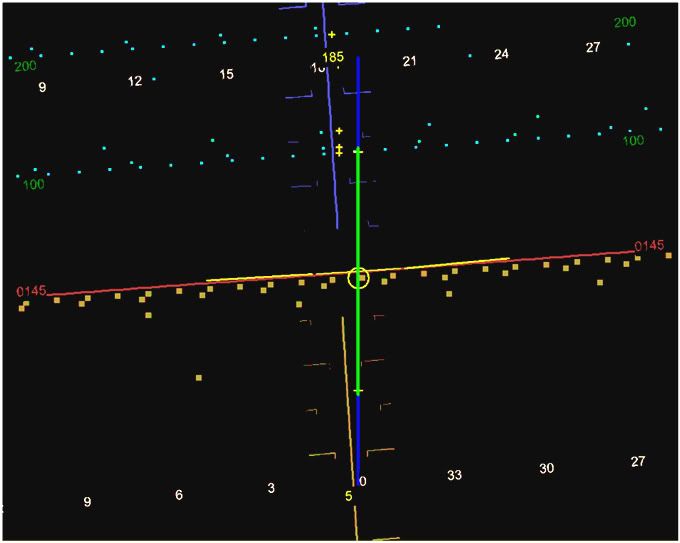Screen dimensions: 680x543
Task: Select the lower tick mark on the green line
Action: click(358, 391)
